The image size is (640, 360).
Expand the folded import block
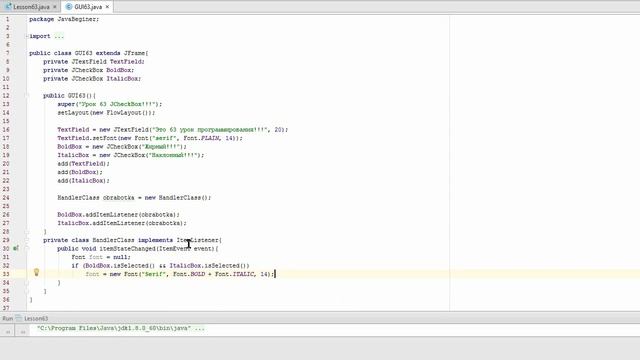(x=27, y=36)
